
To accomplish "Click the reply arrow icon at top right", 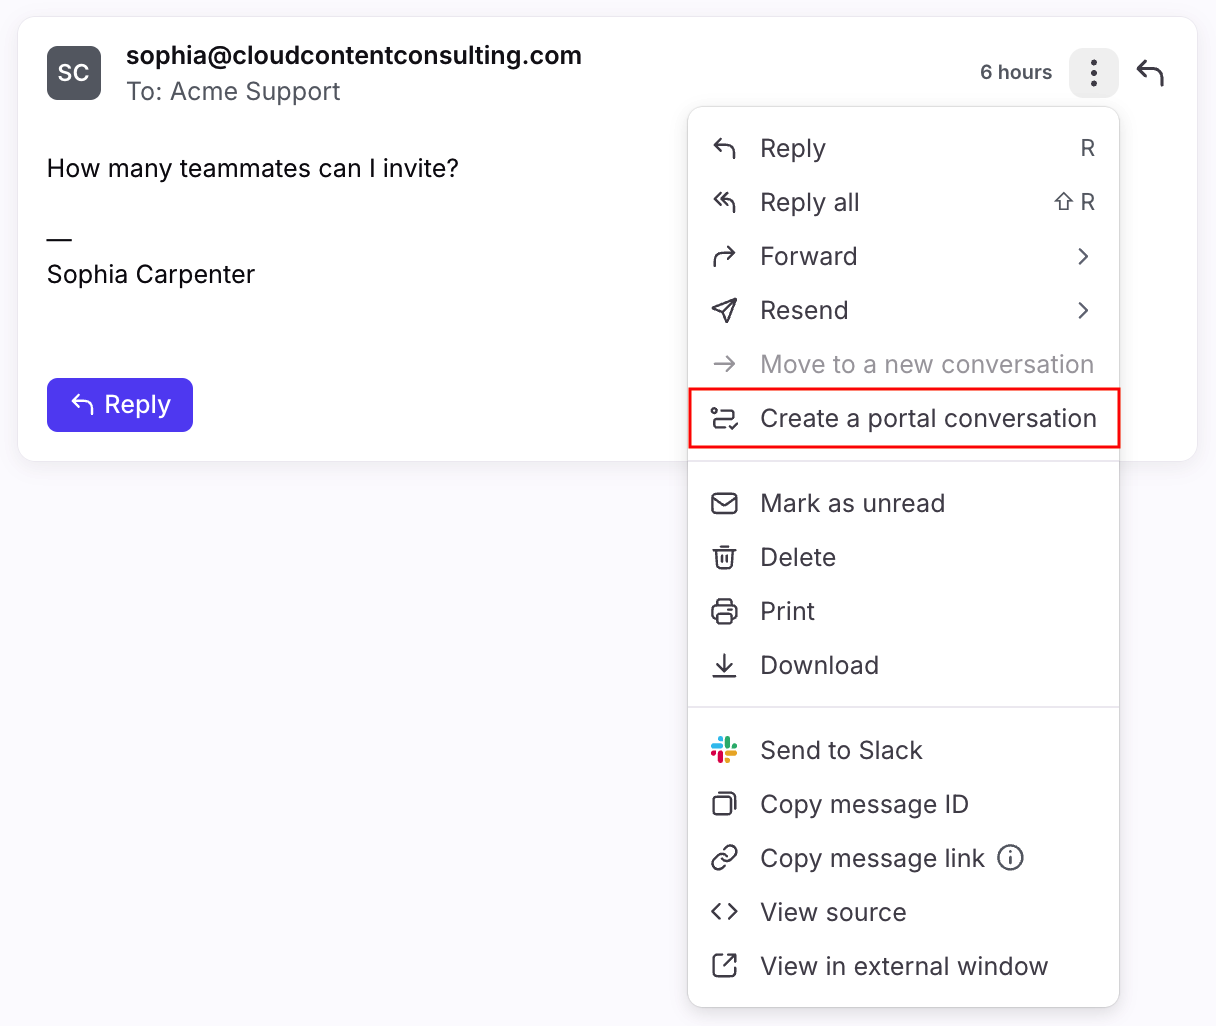I will [1150, 73].
